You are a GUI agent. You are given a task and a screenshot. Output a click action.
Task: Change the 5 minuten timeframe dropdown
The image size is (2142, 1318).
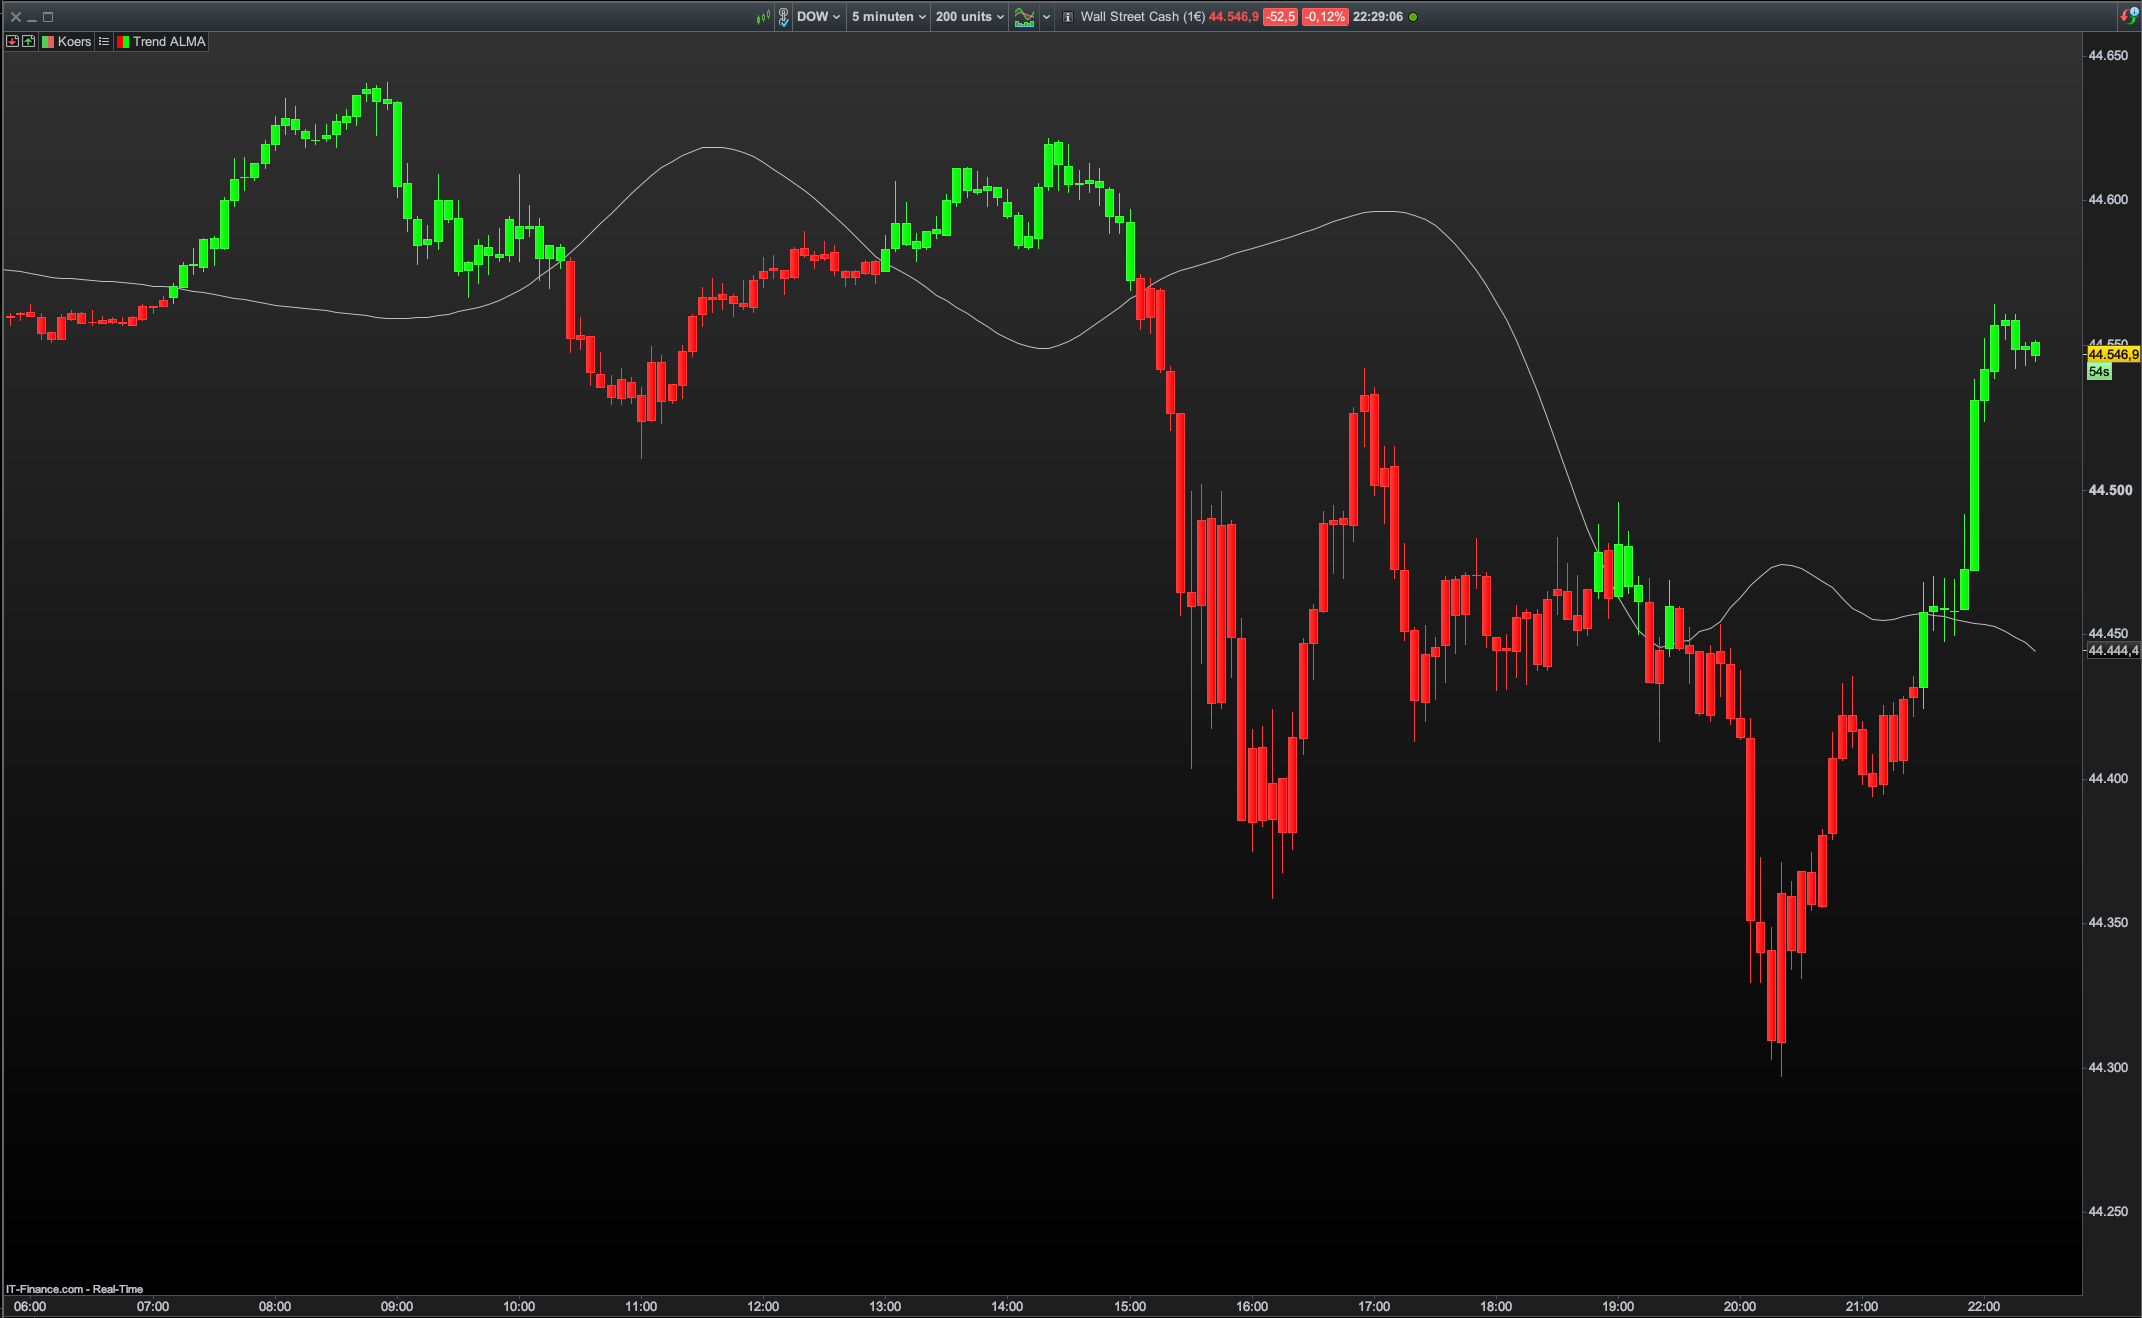pyautogui.click(x=888, y=17)
